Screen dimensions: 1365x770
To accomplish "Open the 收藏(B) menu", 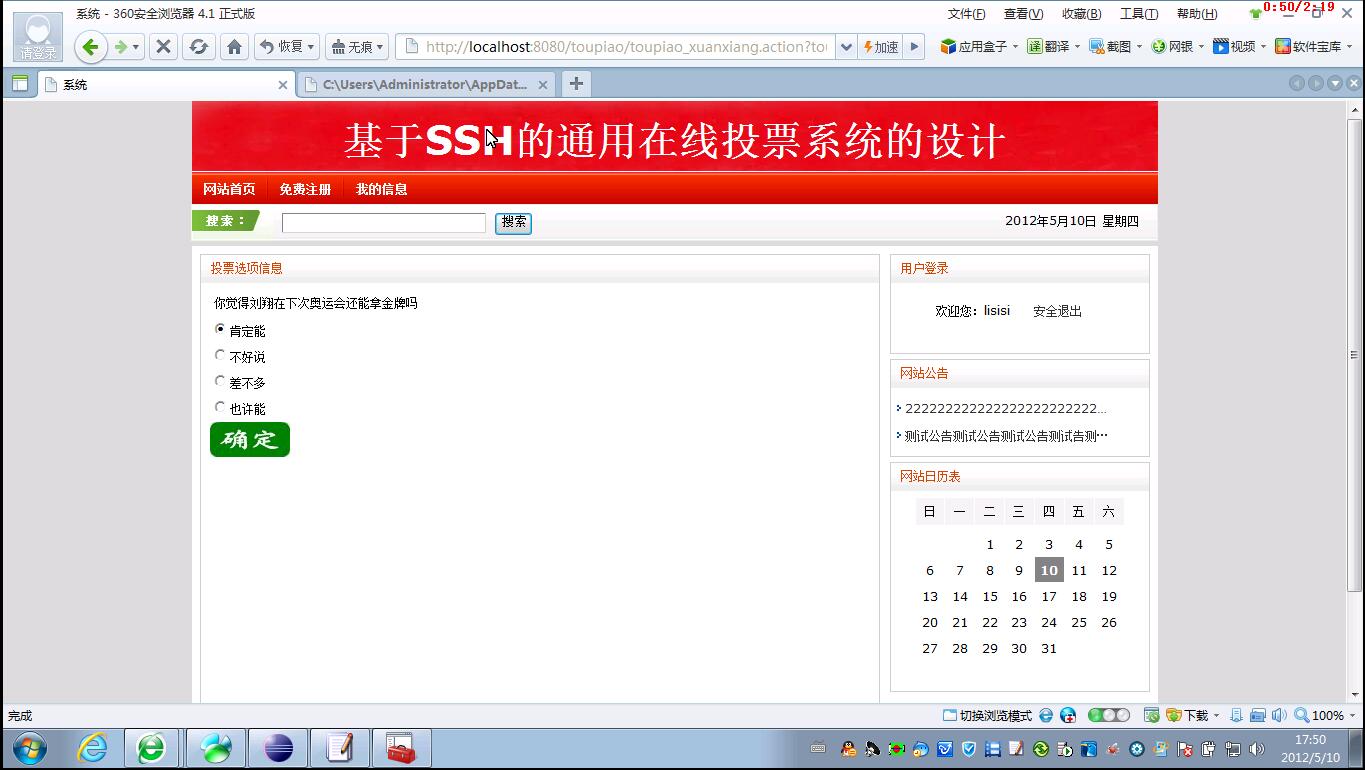I will point(1081,13).
